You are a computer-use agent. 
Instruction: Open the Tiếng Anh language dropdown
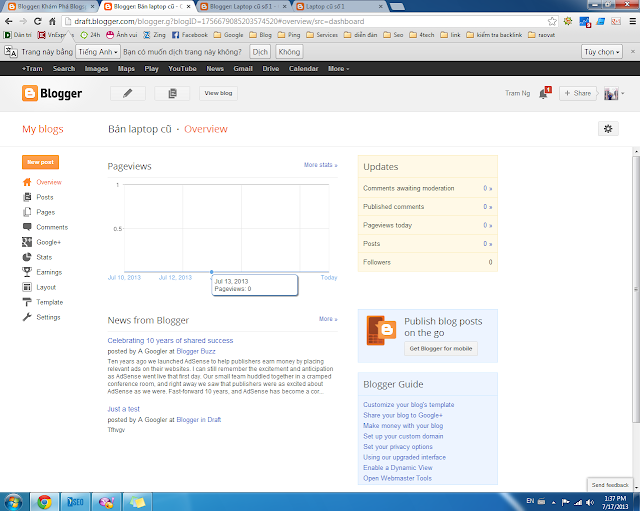coord(98,52)
